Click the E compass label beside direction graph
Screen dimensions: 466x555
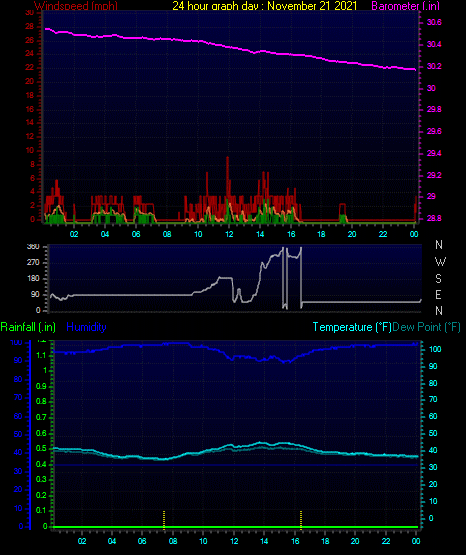click(x=438, y=294)
